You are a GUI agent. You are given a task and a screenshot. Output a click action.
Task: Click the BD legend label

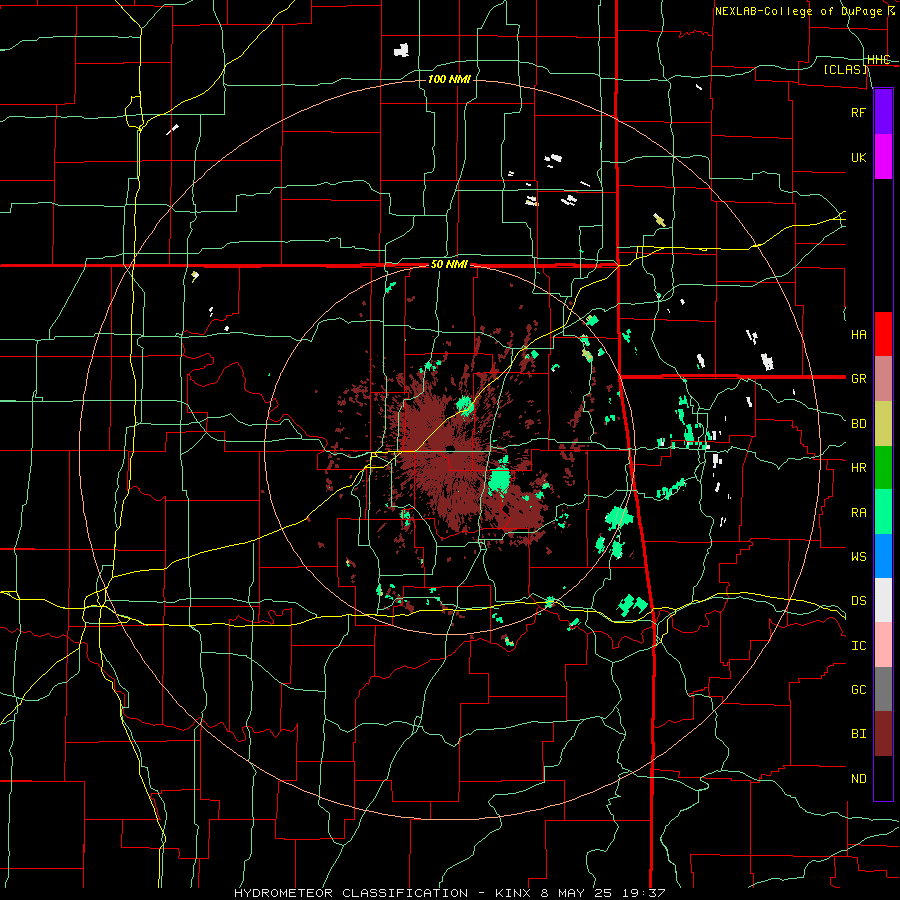tap(858, 423)
